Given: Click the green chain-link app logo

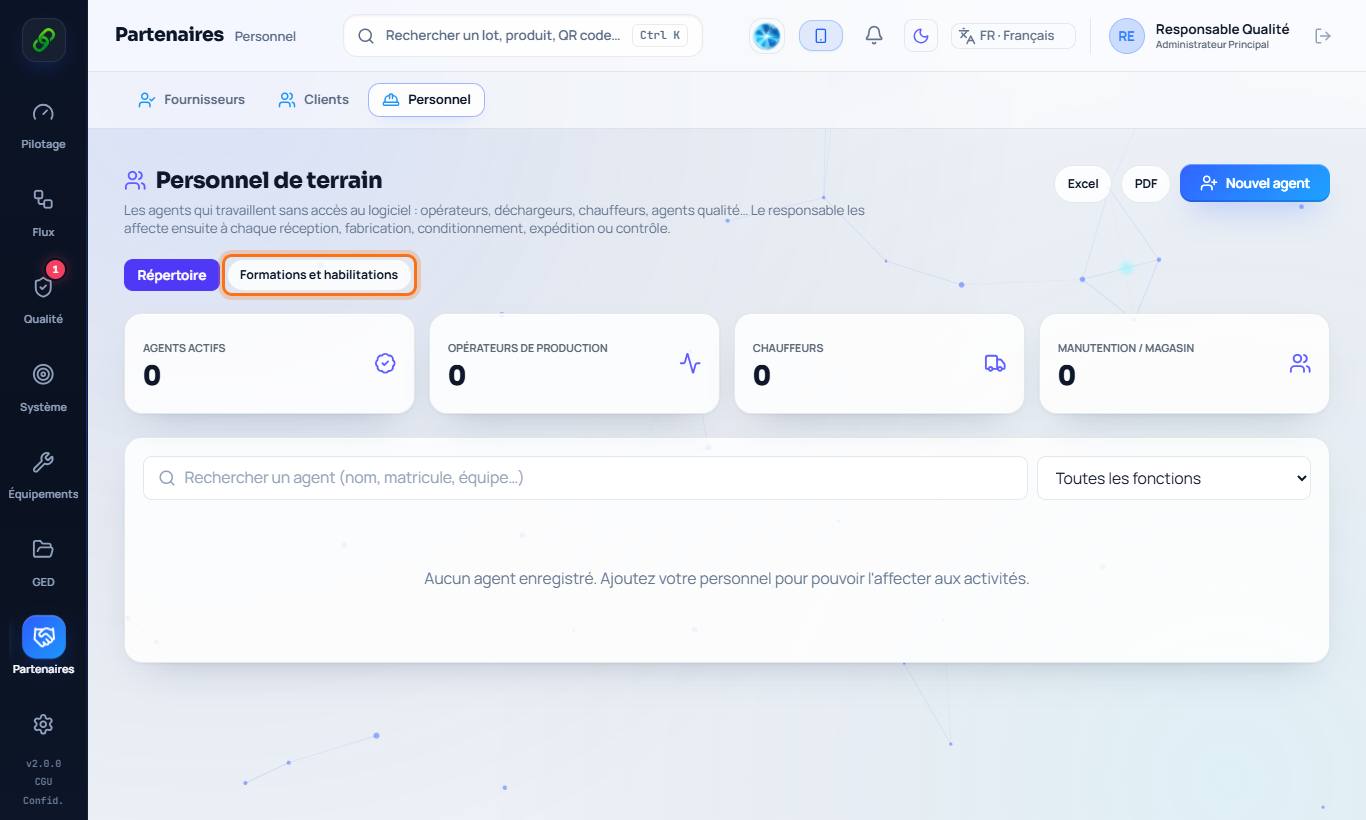Looking at the screenshot, I should [x=44, y=40].
